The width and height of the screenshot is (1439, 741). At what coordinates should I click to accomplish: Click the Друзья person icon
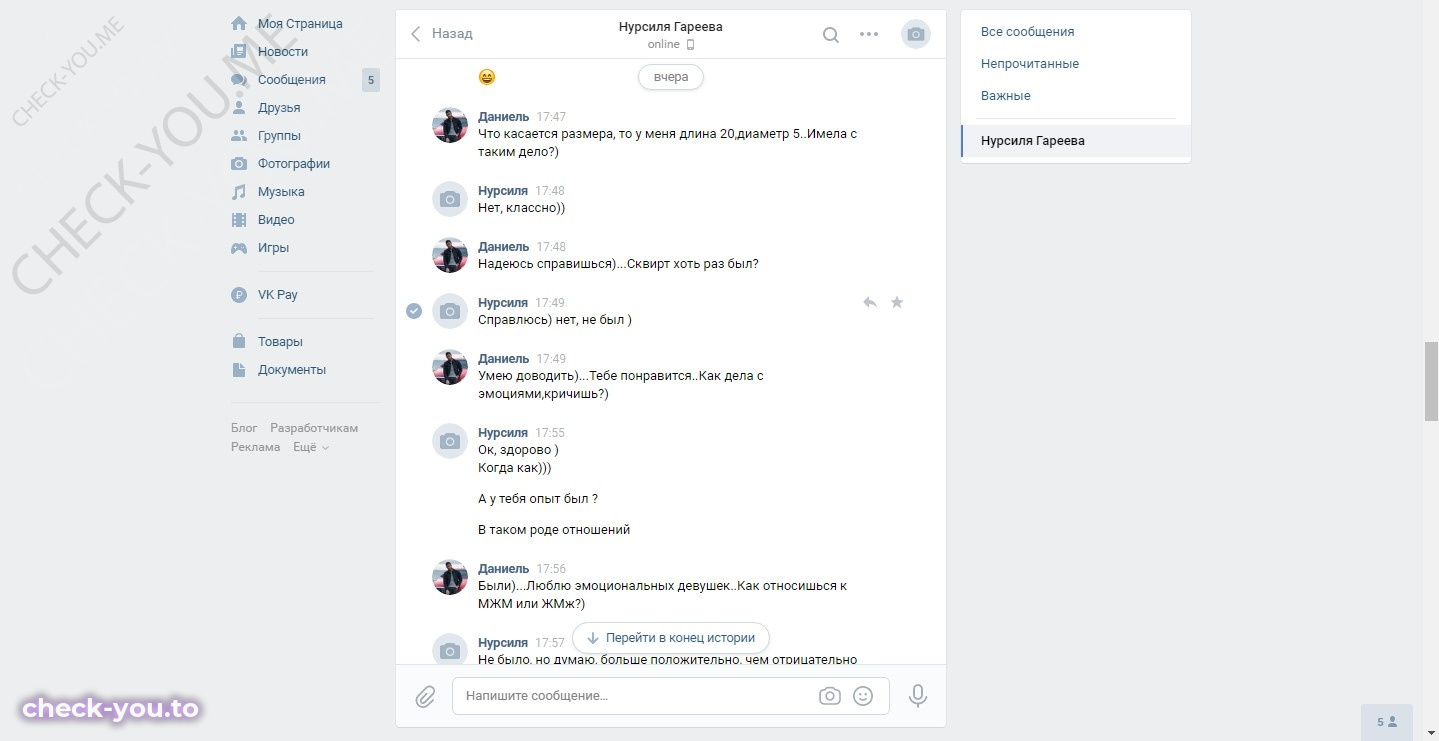click(239, 107)
